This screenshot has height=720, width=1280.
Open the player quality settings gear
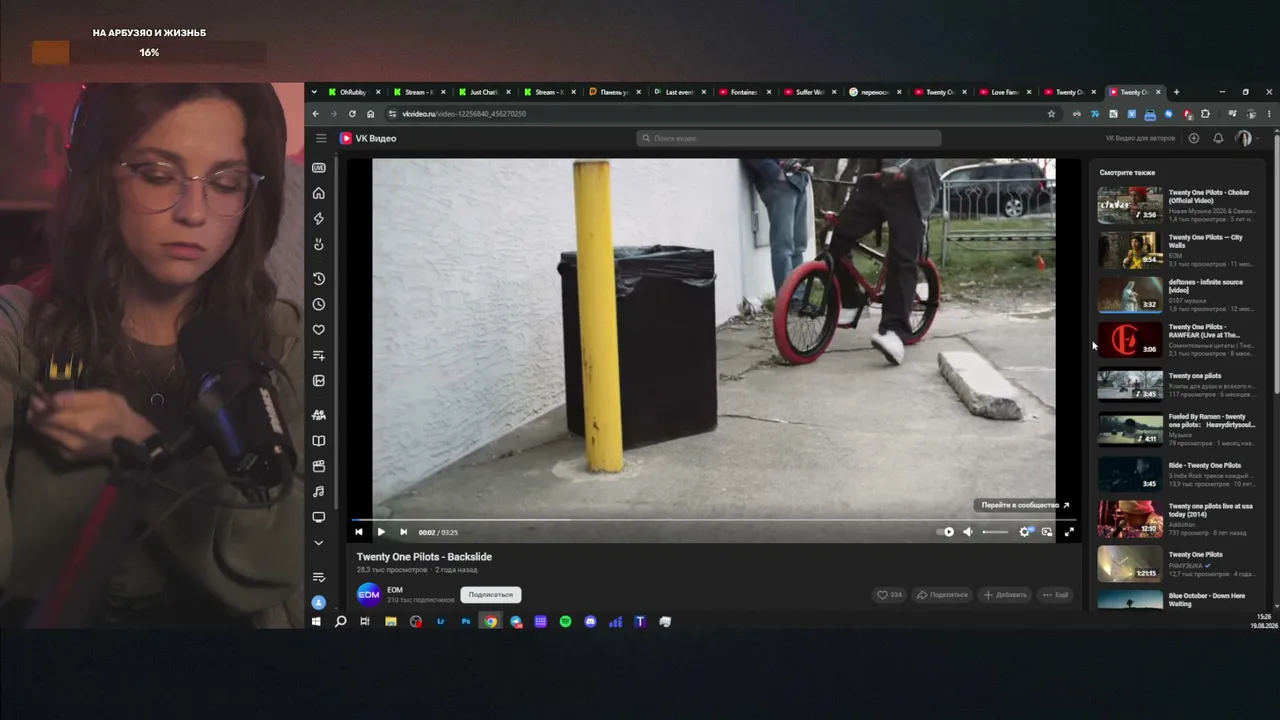pyautogui.click(x=1024, y=532)
